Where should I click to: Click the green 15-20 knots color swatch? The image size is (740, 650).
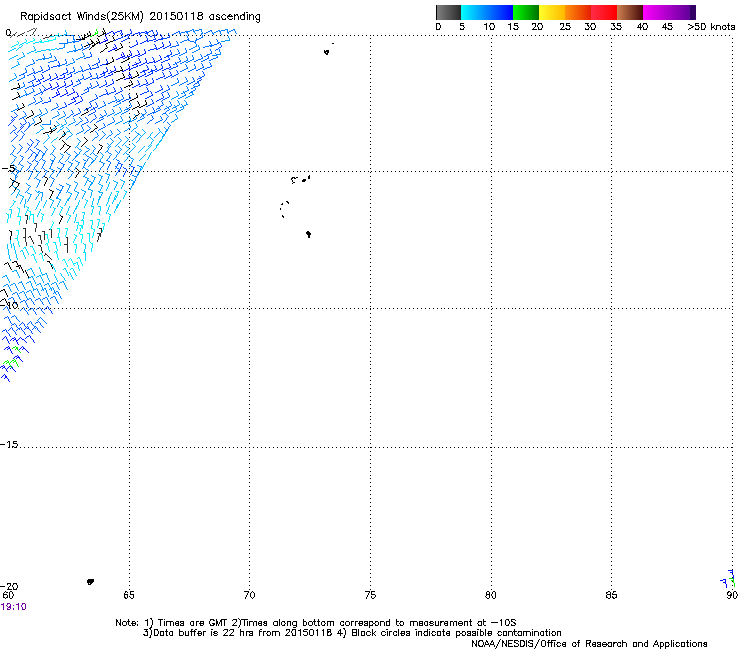pyautogui.click(x=526, y=12)
